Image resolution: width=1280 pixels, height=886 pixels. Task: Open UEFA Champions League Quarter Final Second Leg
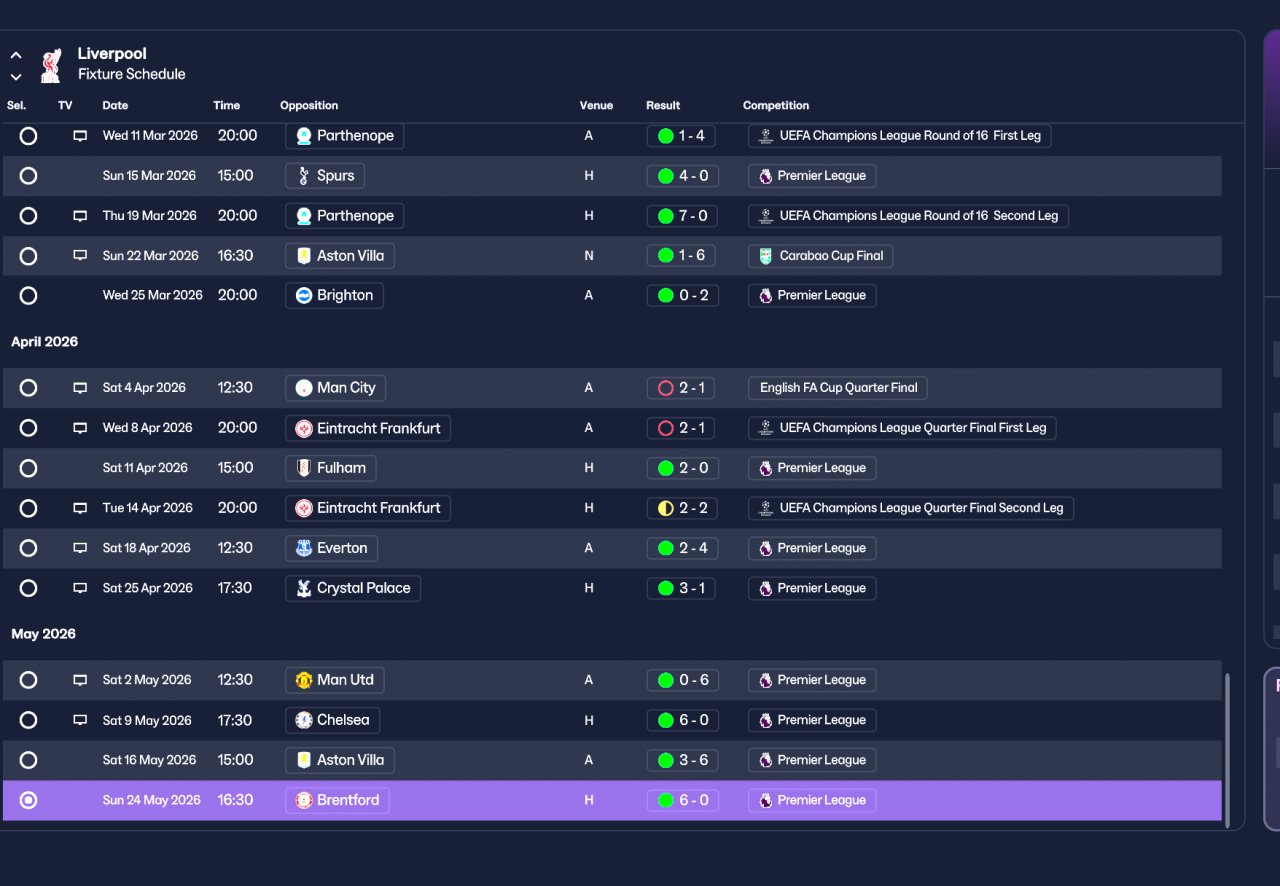click(x=911, y=508)
